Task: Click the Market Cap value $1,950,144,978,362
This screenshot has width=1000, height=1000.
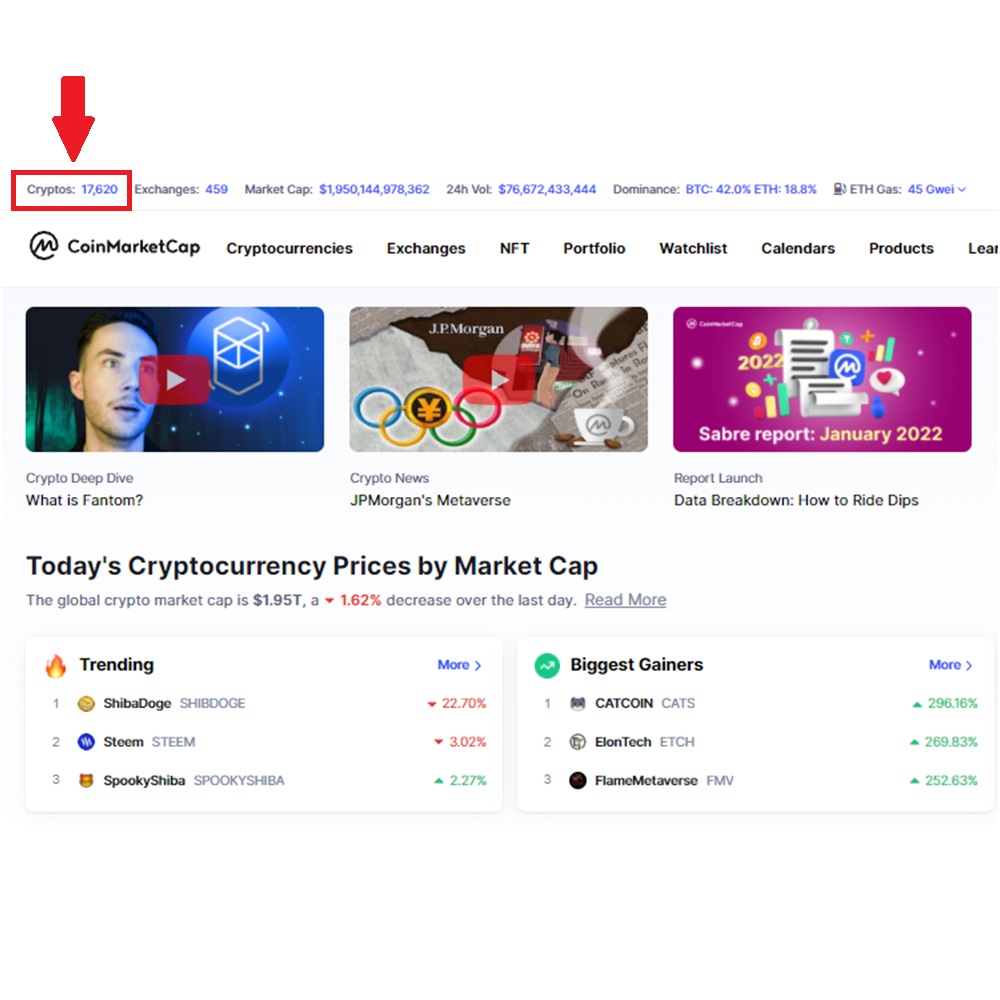Action: (374, 189)
